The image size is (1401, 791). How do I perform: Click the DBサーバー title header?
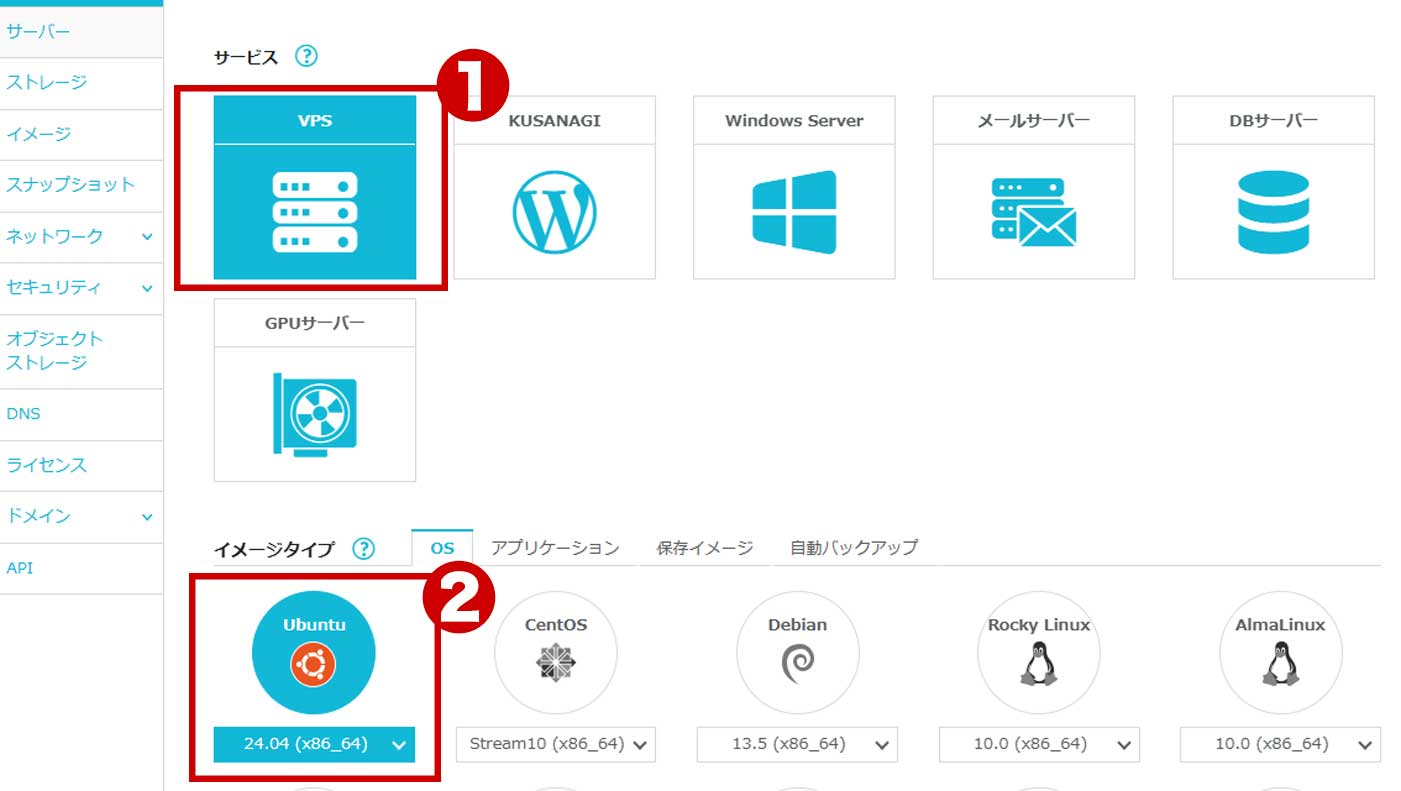coord(1273,121)
